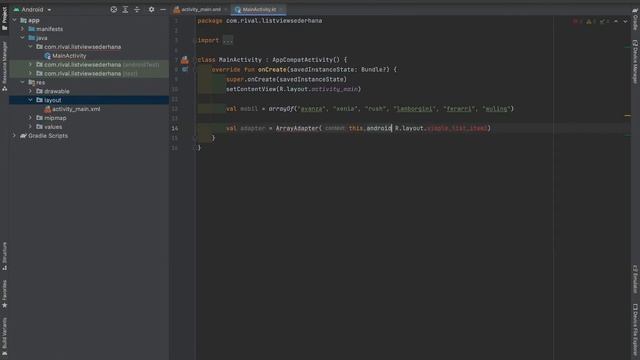The width and height of the screenshot is (640, 360).
Task: Open the Build Variants side tab
Action: click(x=4, y=337)
